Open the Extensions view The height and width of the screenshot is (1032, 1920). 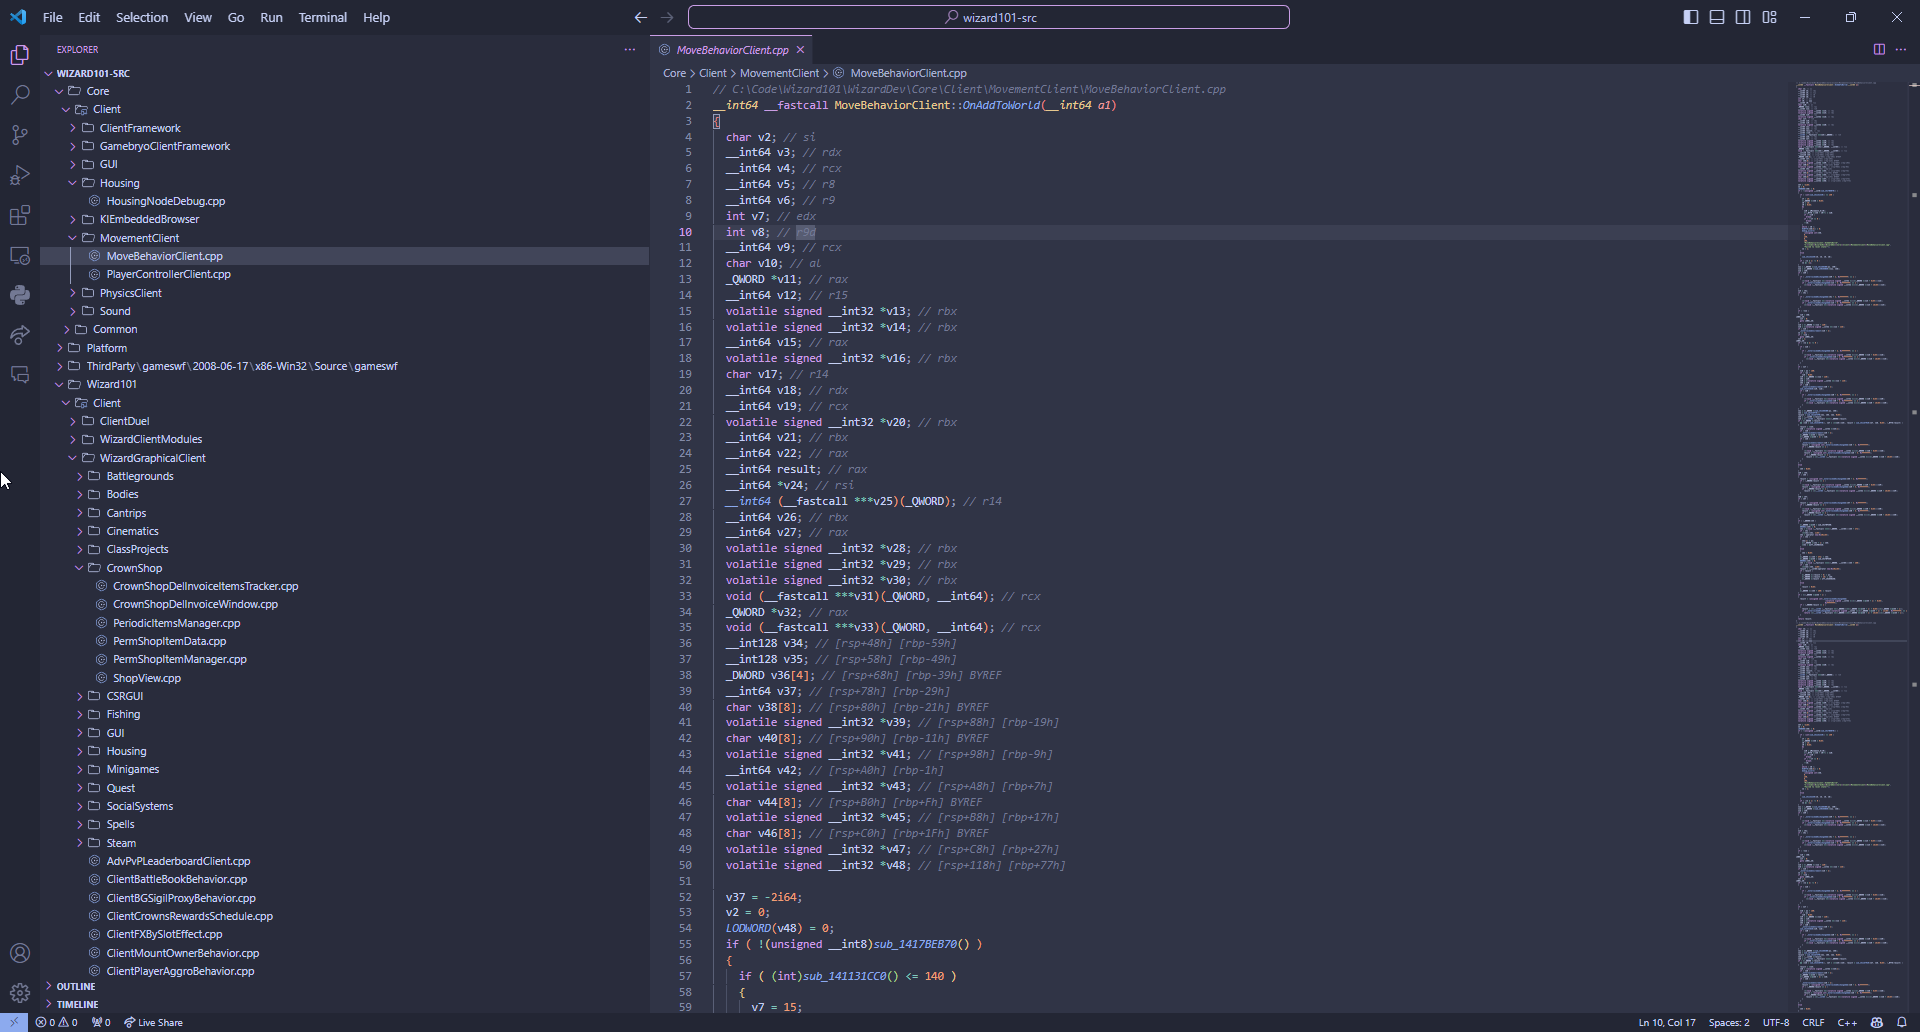20,215
